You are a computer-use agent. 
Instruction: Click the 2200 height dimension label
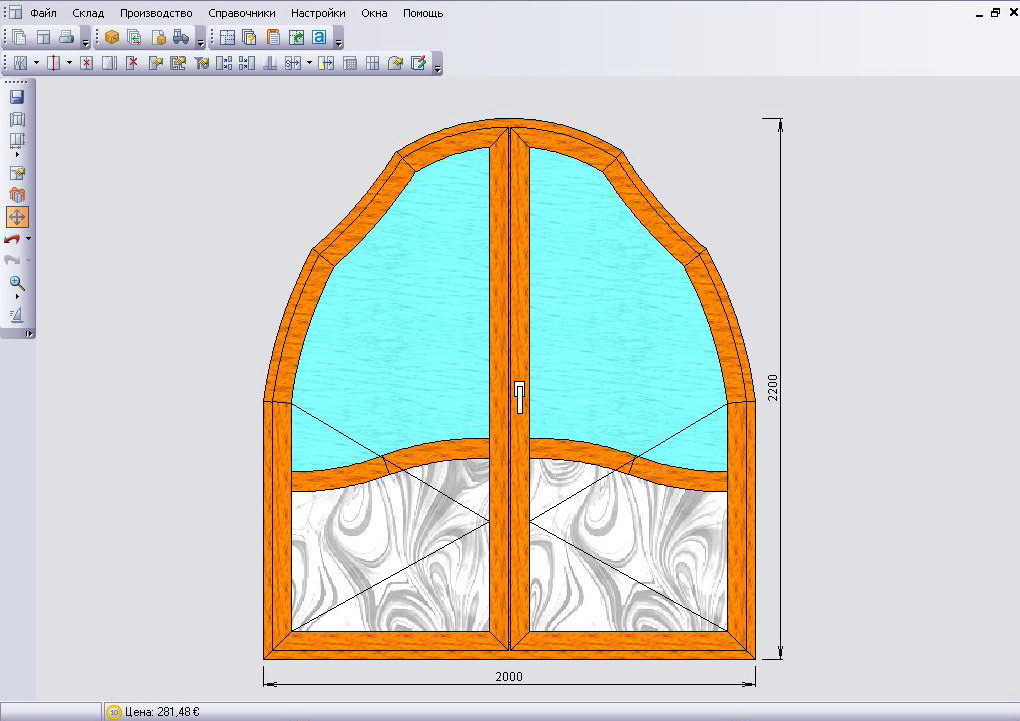[773, 388]
